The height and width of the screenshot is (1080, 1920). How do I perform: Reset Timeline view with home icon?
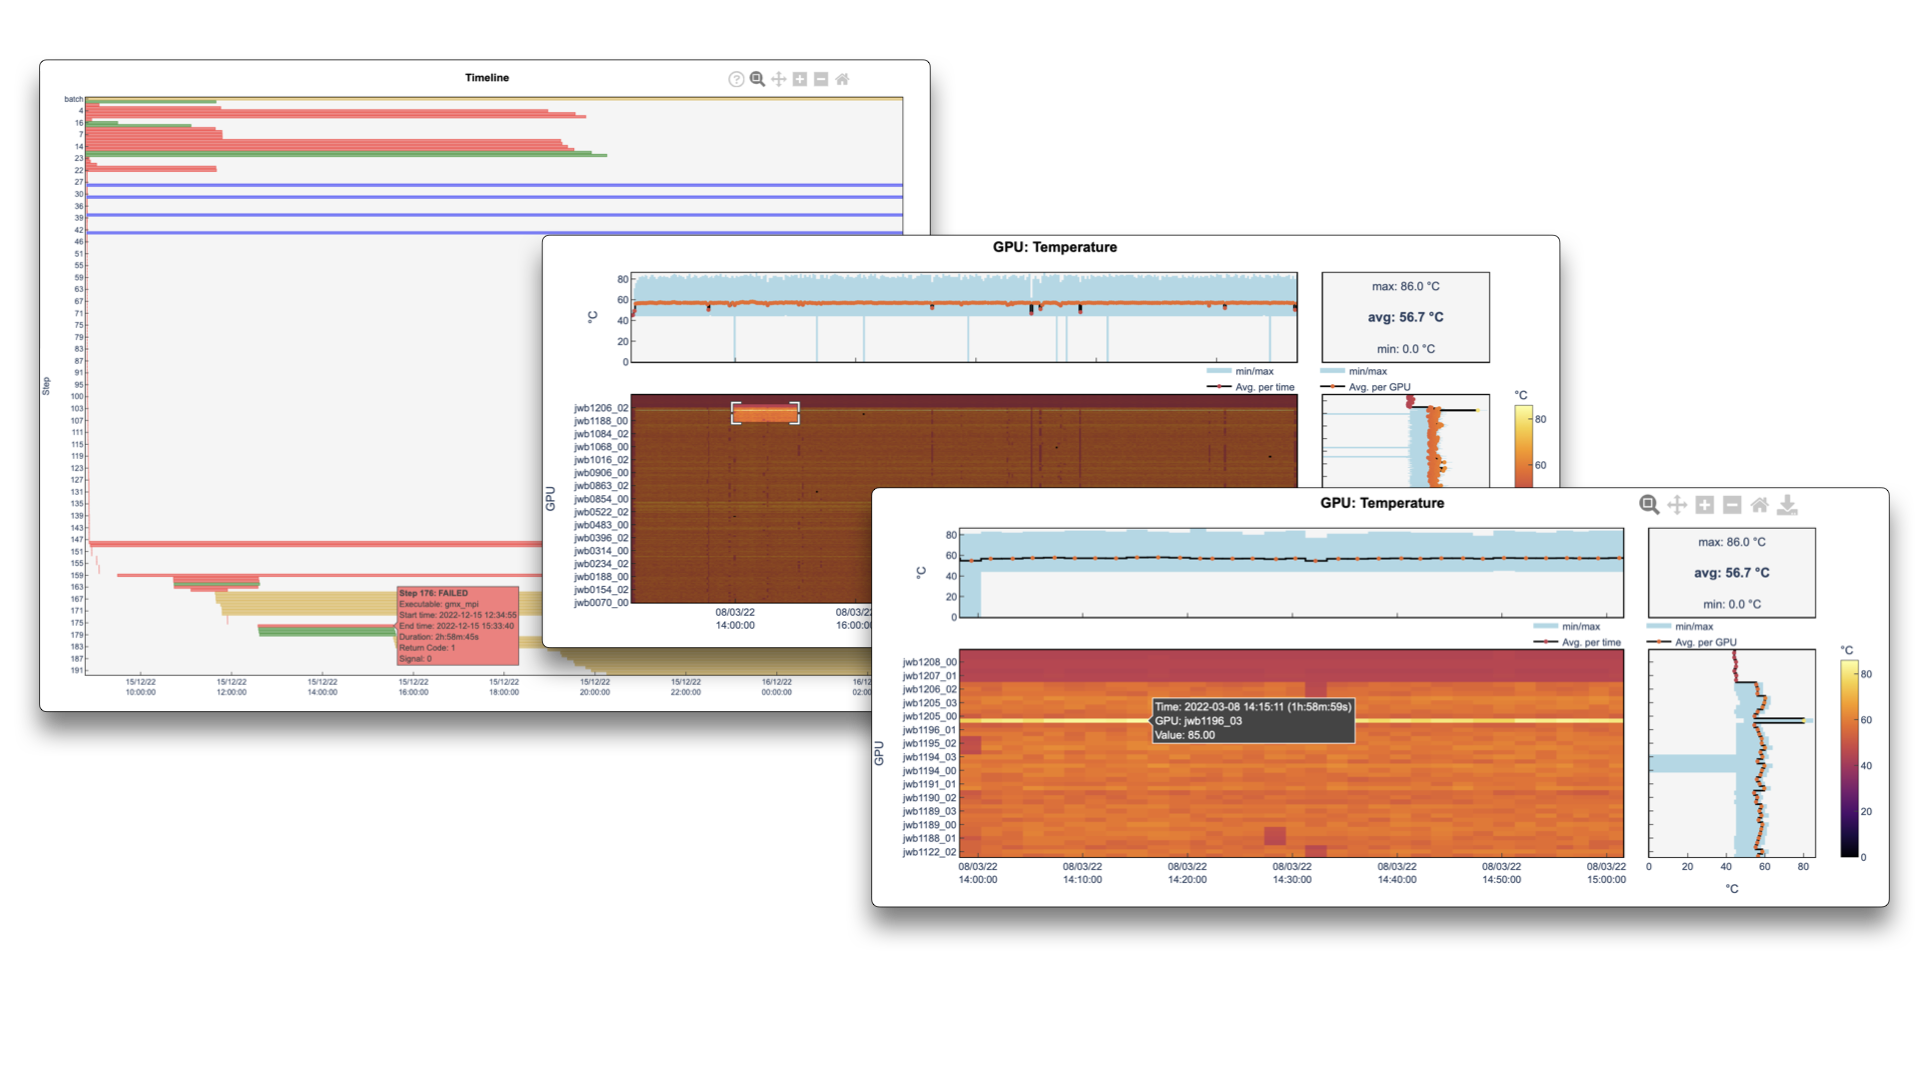coord(842,79)
